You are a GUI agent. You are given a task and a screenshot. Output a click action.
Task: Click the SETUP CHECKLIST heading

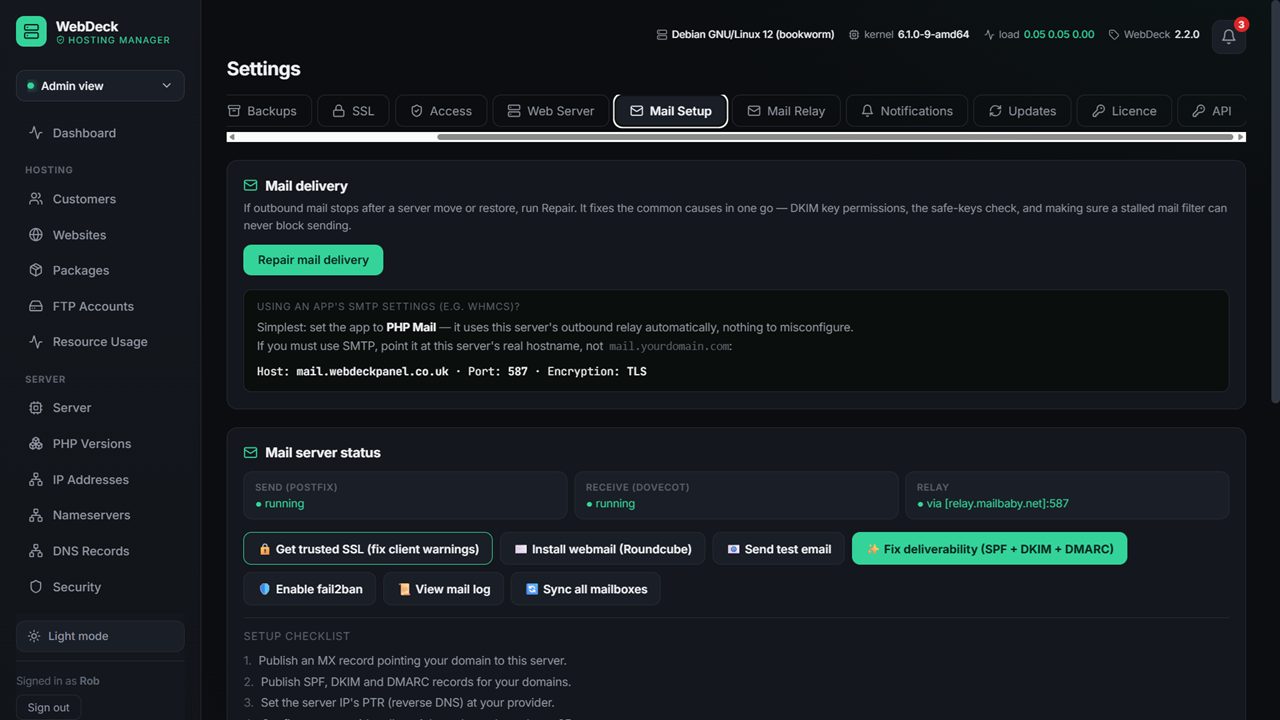click(x=297, y=636)
